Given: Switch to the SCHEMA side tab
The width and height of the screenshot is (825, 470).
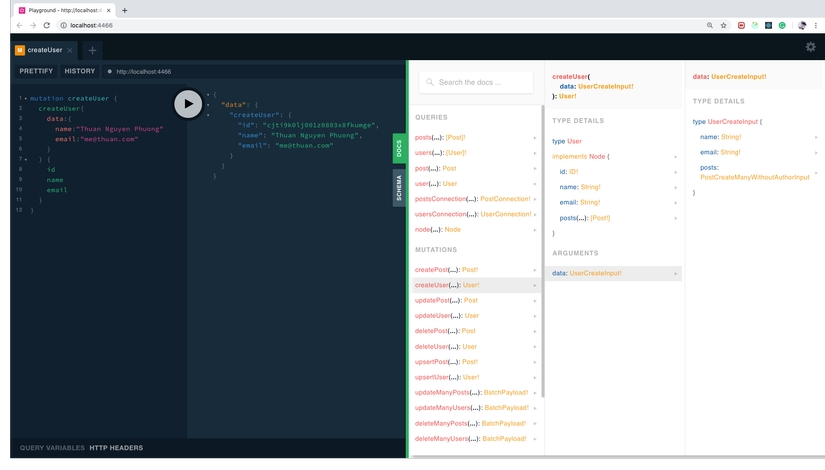Looking at the screenshot, I should (399, 187).
